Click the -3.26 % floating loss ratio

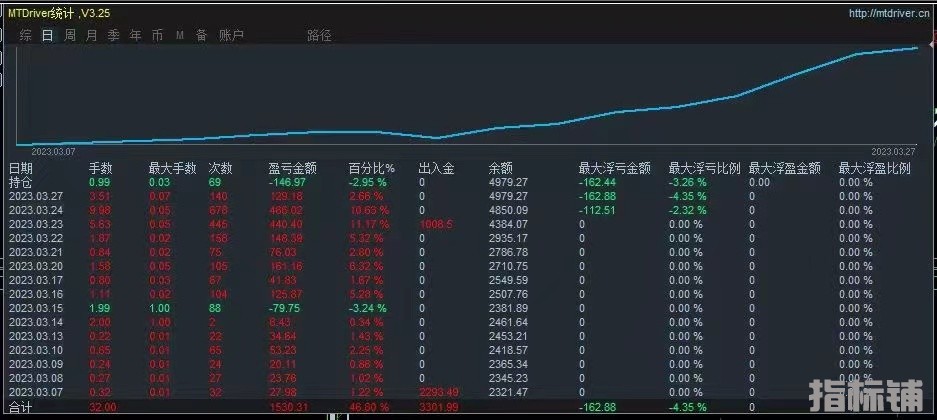pyautogui.click(x=688, y=182)
